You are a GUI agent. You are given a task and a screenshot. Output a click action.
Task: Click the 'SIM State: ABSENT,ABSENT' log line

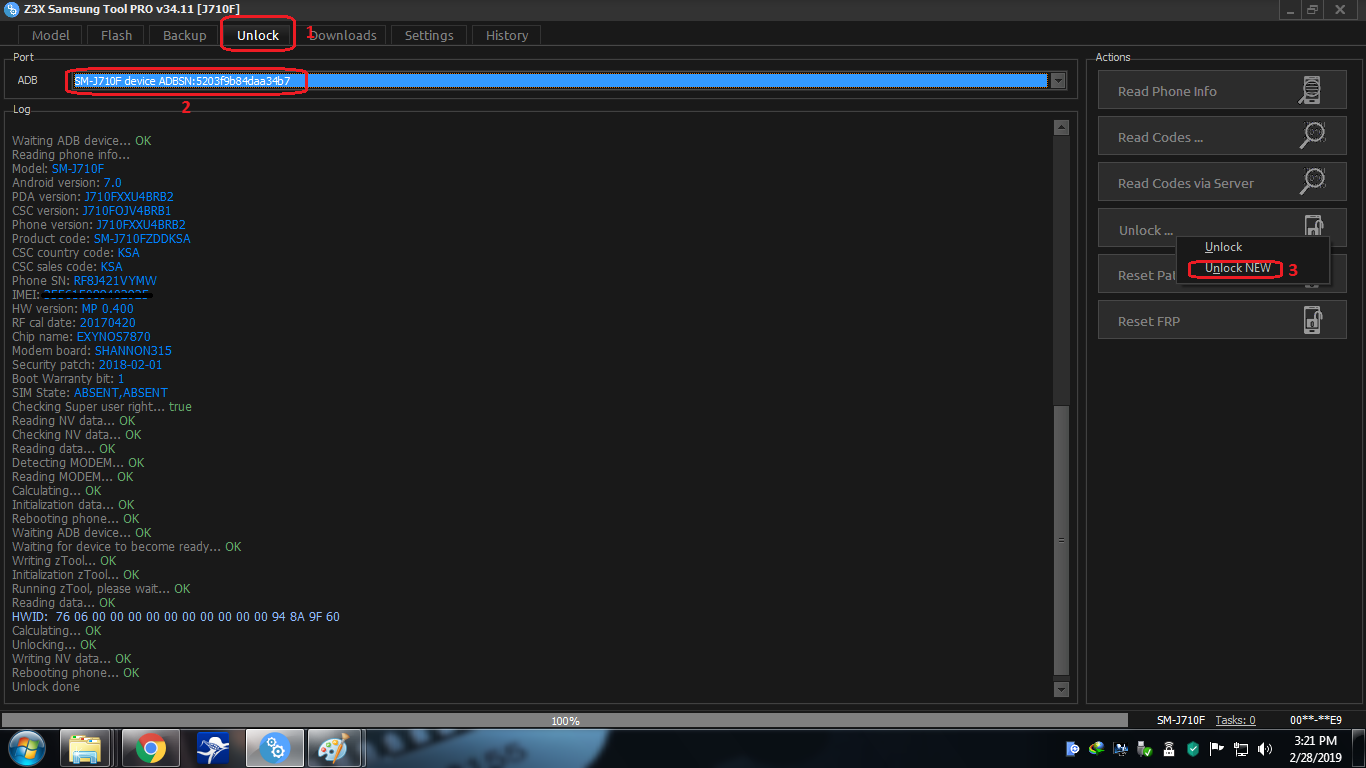coord(90,393)
